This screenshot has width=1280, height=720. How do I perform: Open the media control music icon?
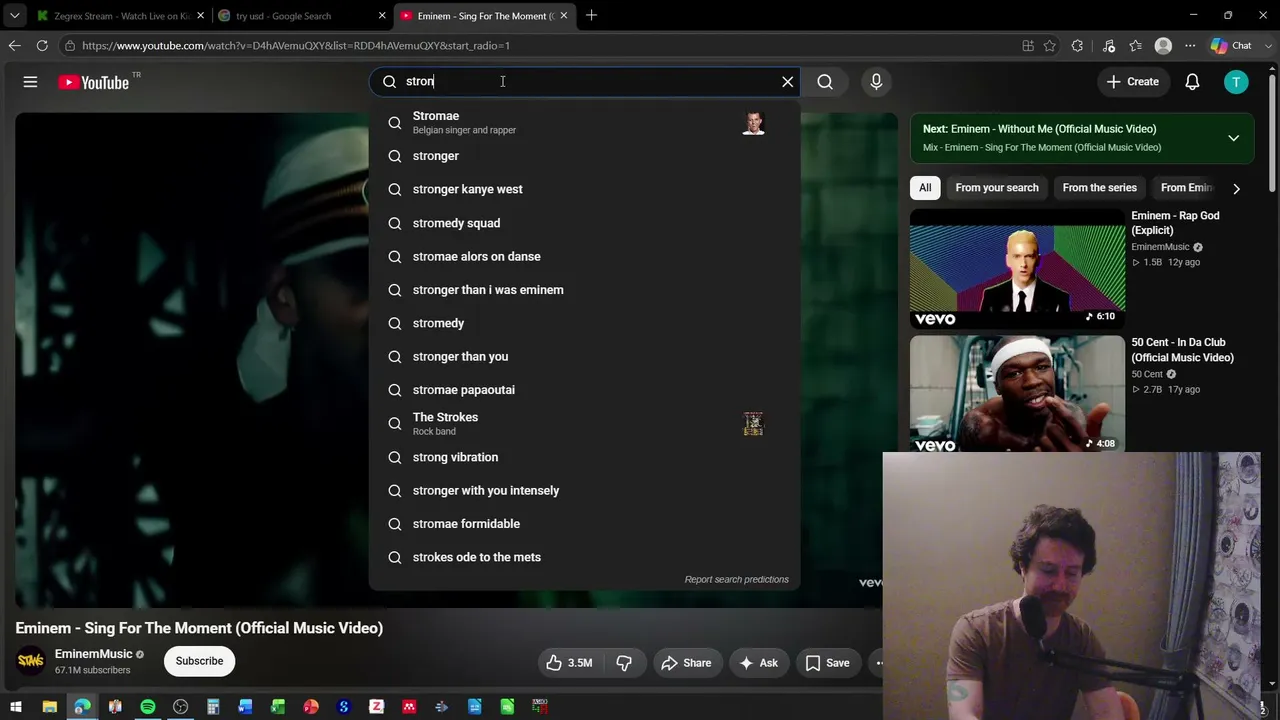[1109, 46]
